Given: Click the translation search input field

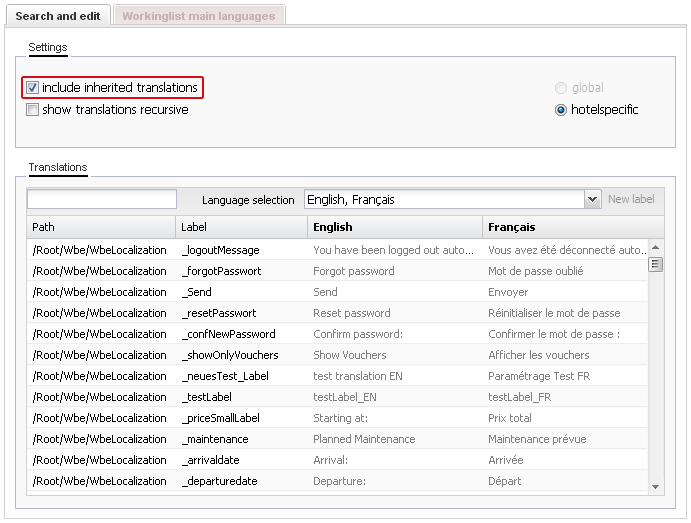Looking at the screenshot, I should (x=102, y=200).
